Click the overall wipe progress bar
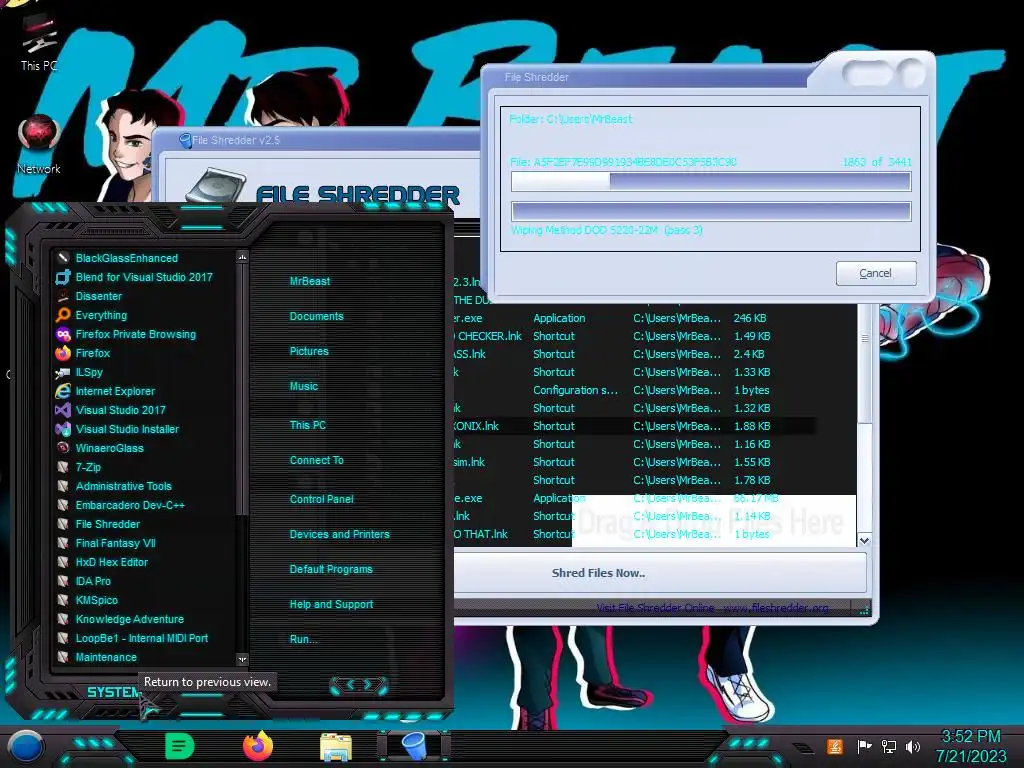This screenshot has height=768, width=1024. pyautogui.click(x=711, y=211)
